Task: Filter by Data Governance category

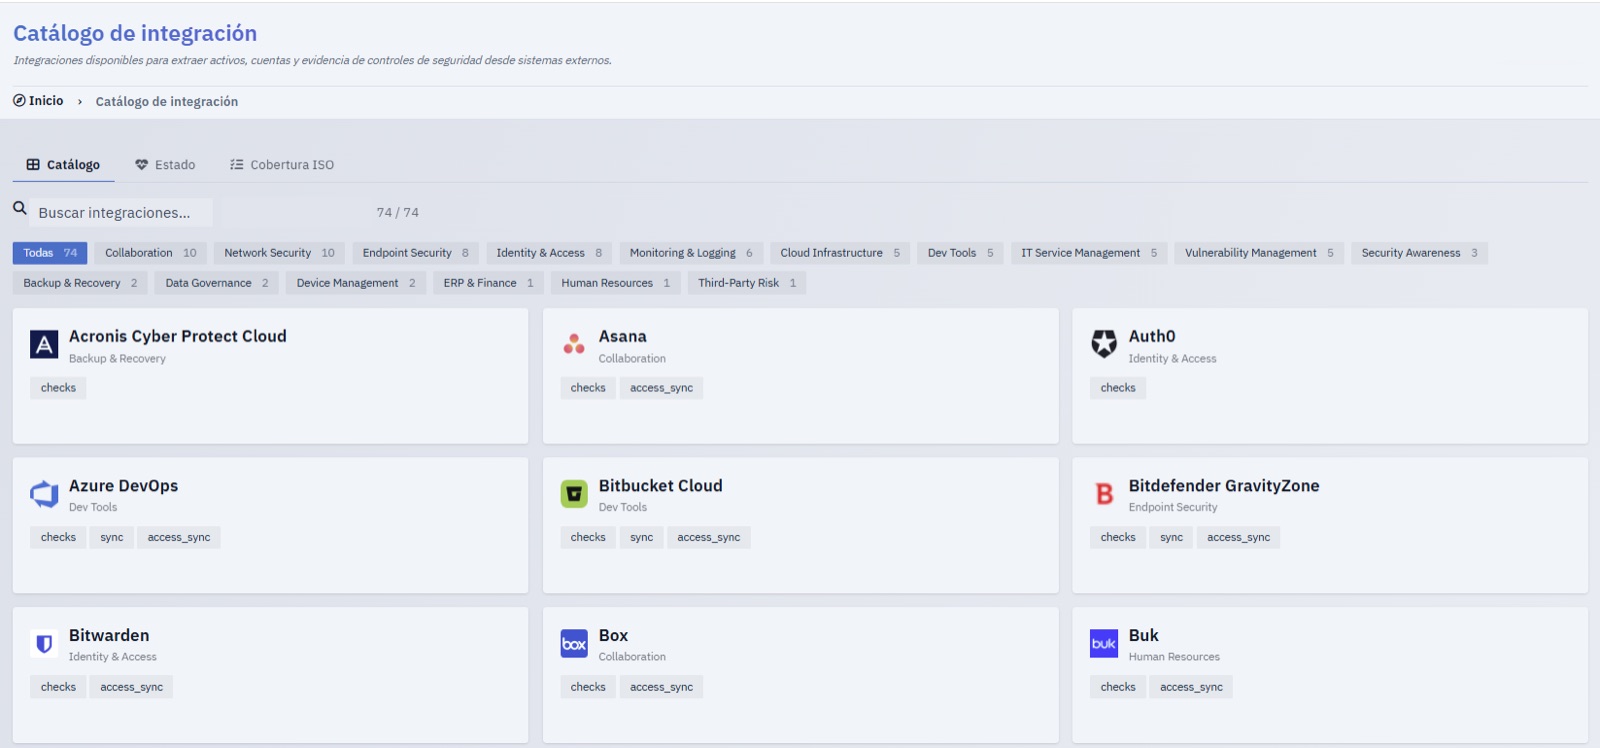Action: click(x=217, y=283)
